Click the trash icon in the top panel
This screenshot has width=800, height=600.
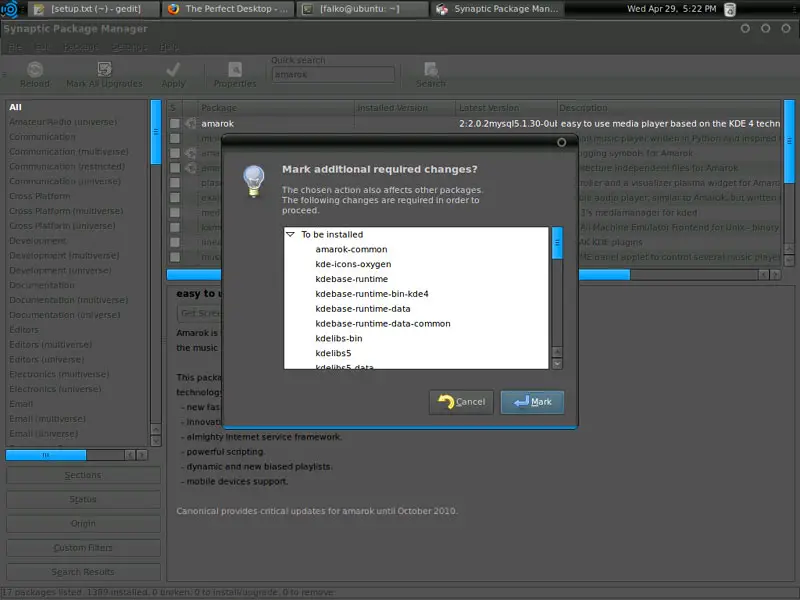click(730, 9)
